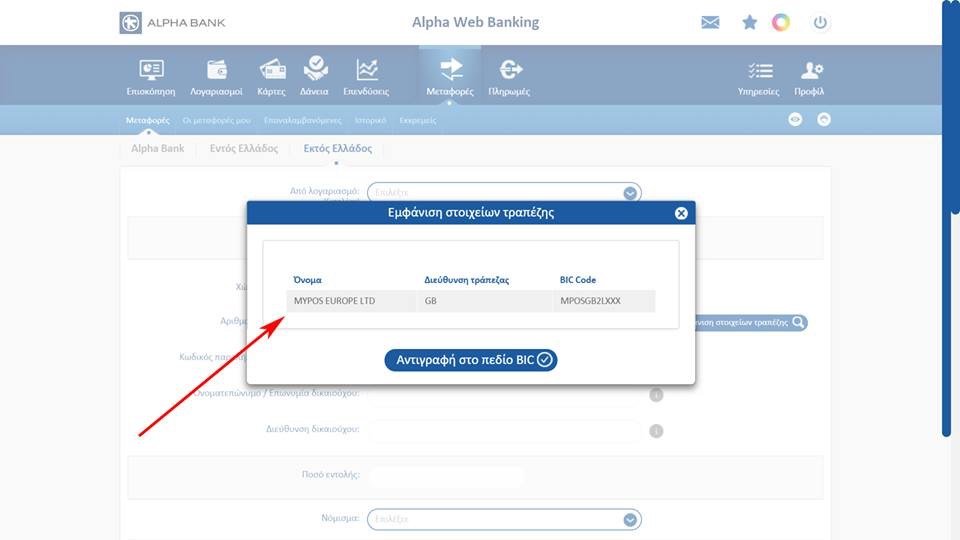Open Μεταφορές transfers section
960x540 pixels.
(450, 77)
